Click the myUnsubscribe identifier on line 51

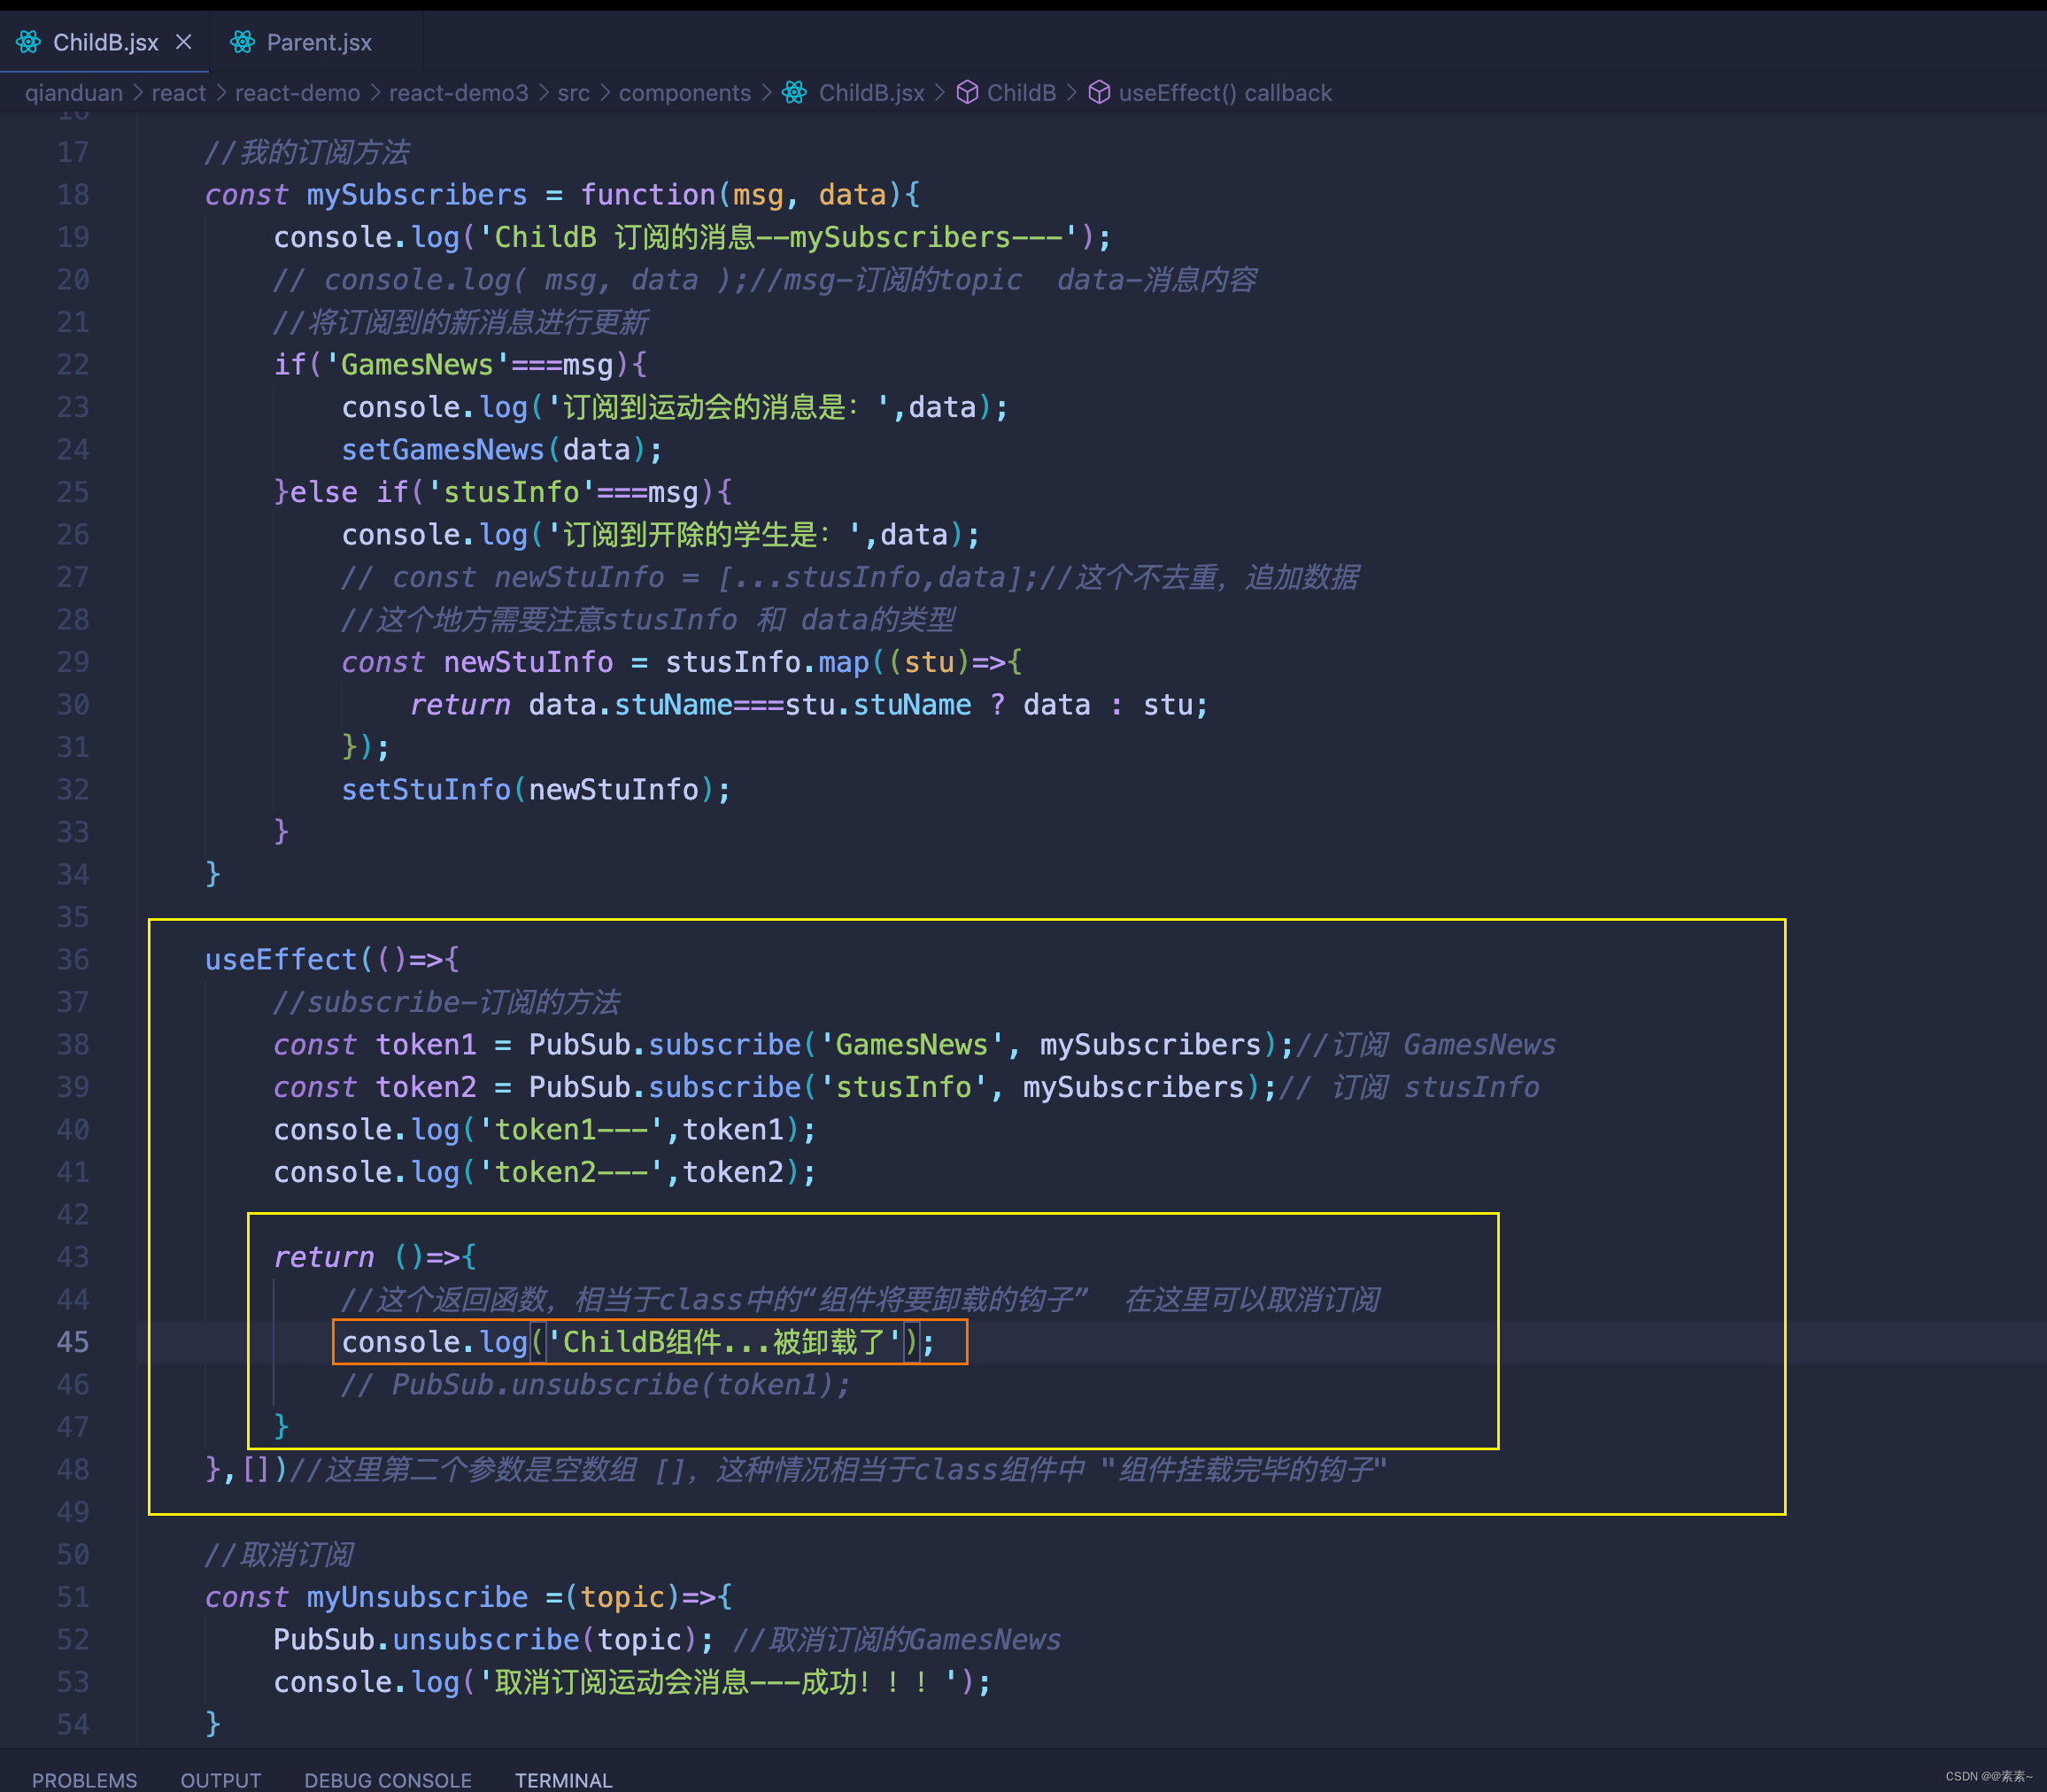416,1597
